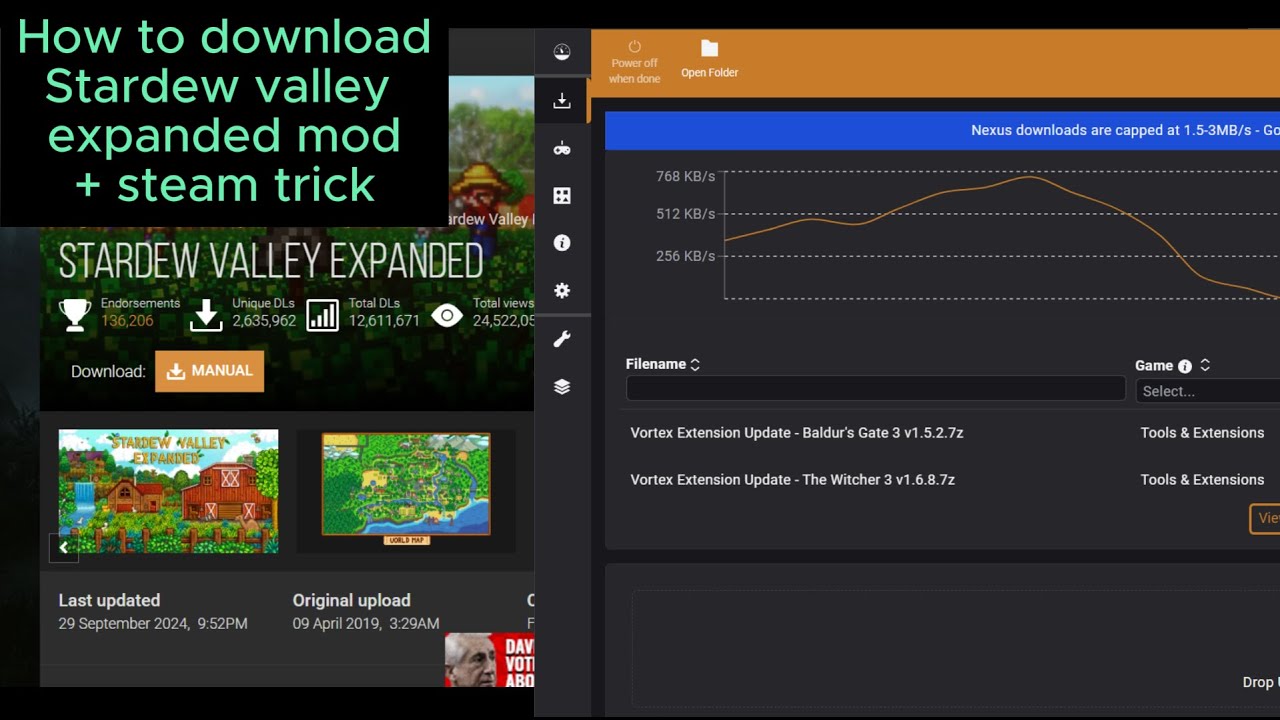Select the stacked layers icon in Vortex sidebar
The width and height of the screenshot is (1280, 720).
click(x=562, y=387)
